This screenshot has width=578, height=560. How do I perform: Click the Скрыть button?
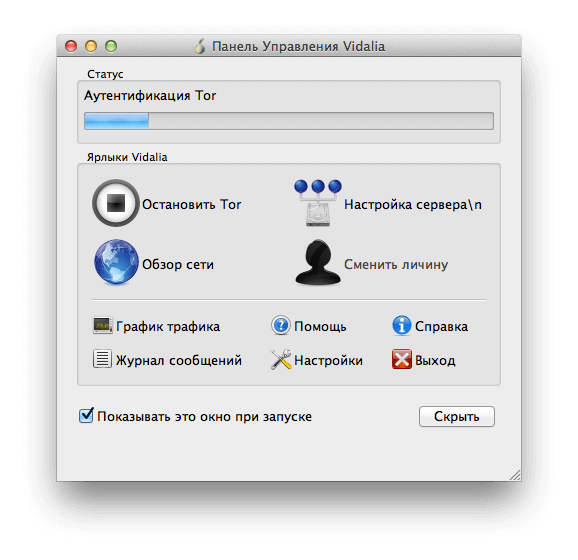[x=457, y=417]
